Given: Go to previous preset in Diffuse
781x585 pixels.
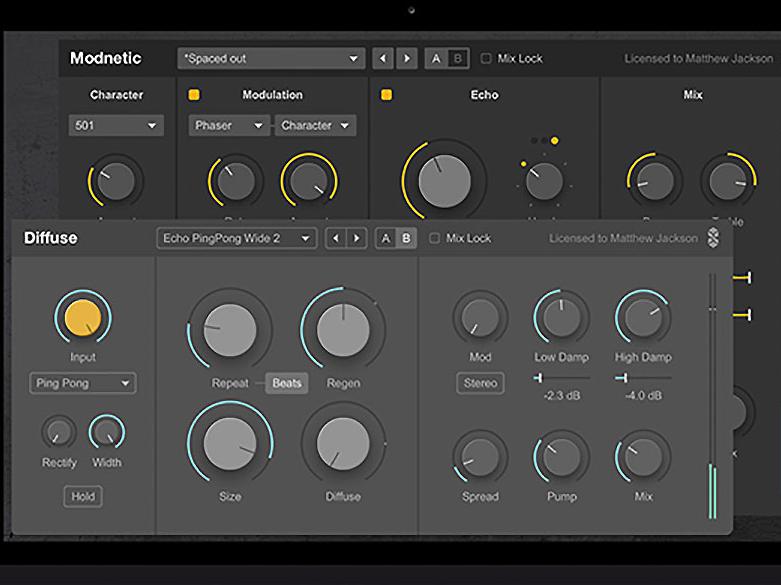Looking at the screenshot, I should coord(336,238).
